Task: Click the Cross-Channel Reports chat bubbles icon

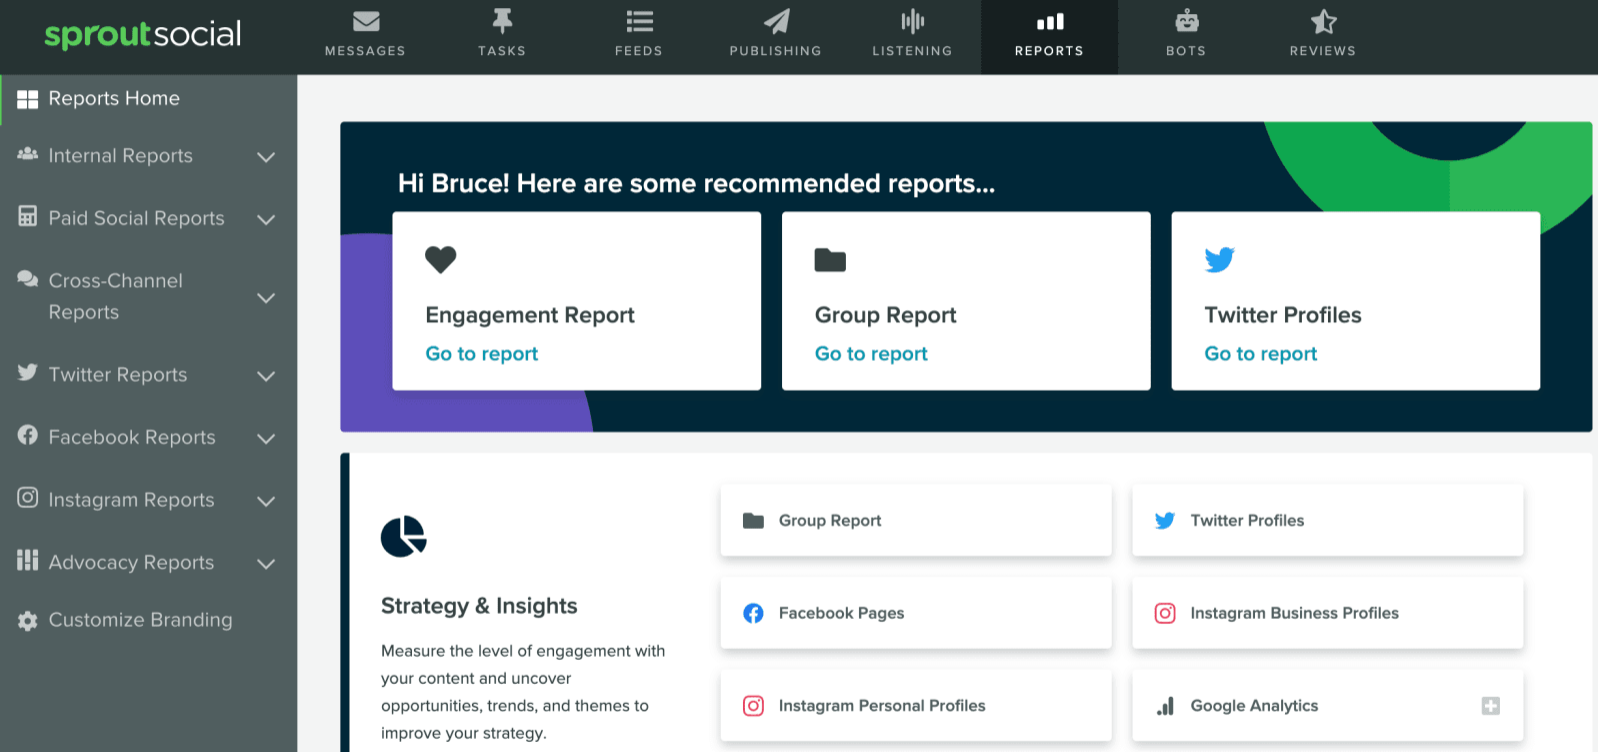Action: (x=28, y=279)
